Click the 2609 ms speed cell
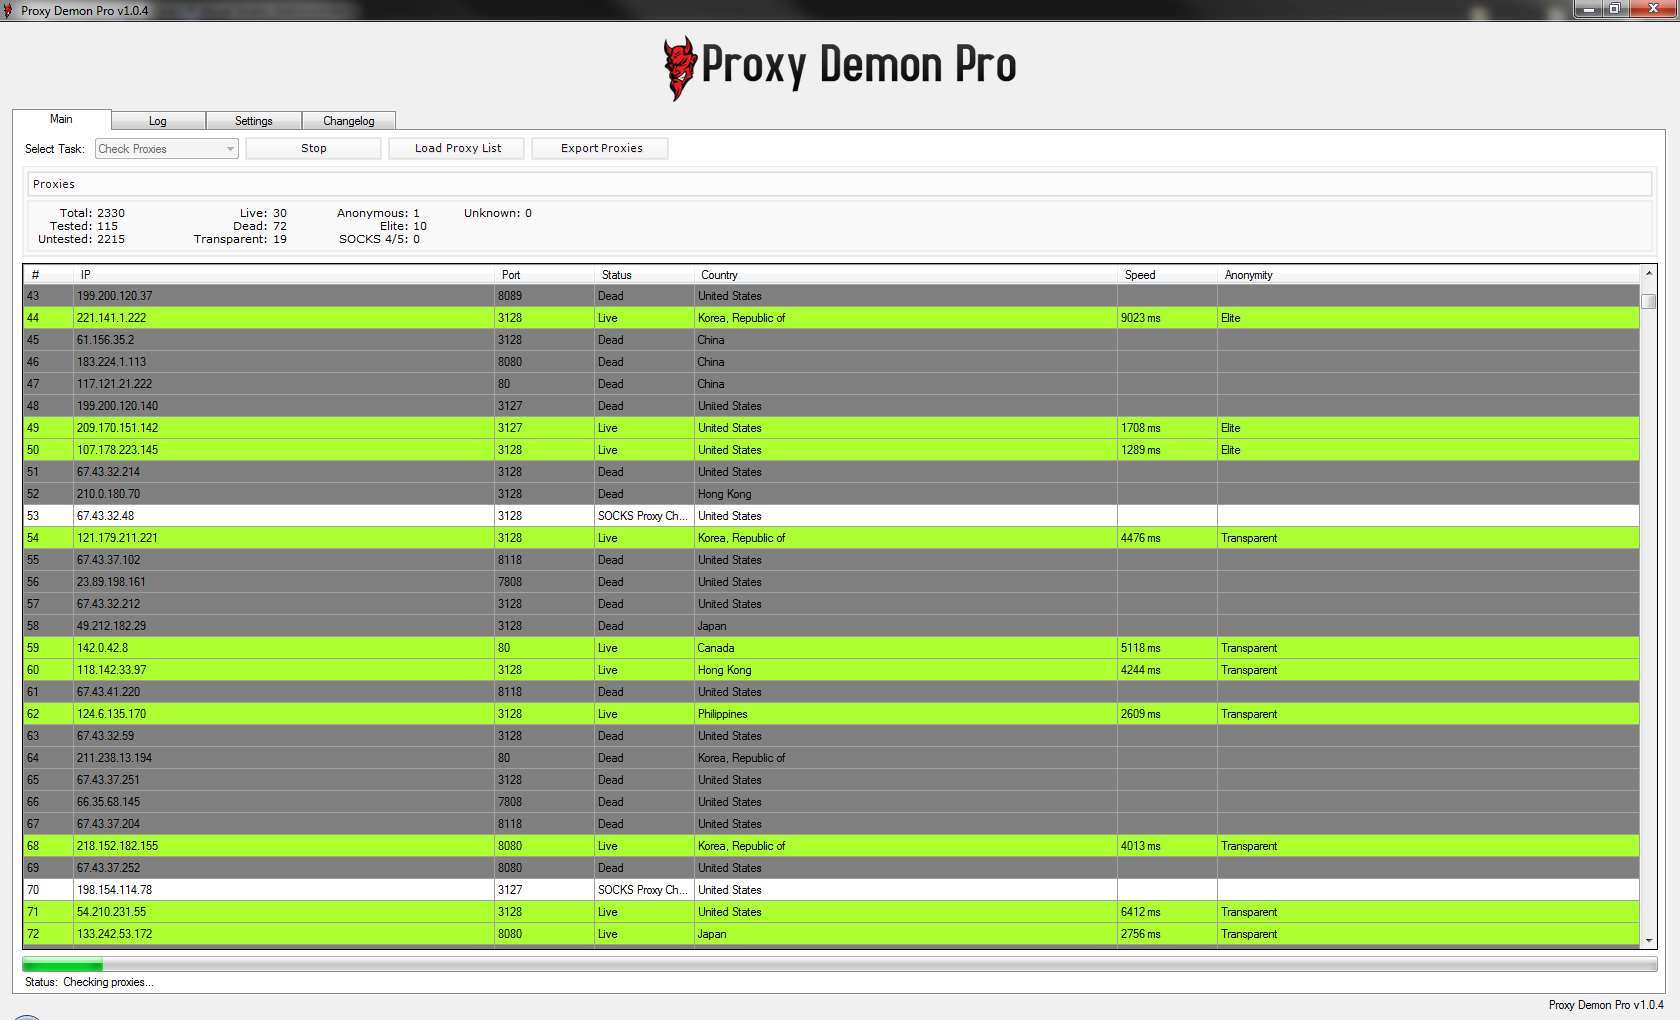The height and width of the screenshot is (1020, 1680). (x=1167, y=714)
